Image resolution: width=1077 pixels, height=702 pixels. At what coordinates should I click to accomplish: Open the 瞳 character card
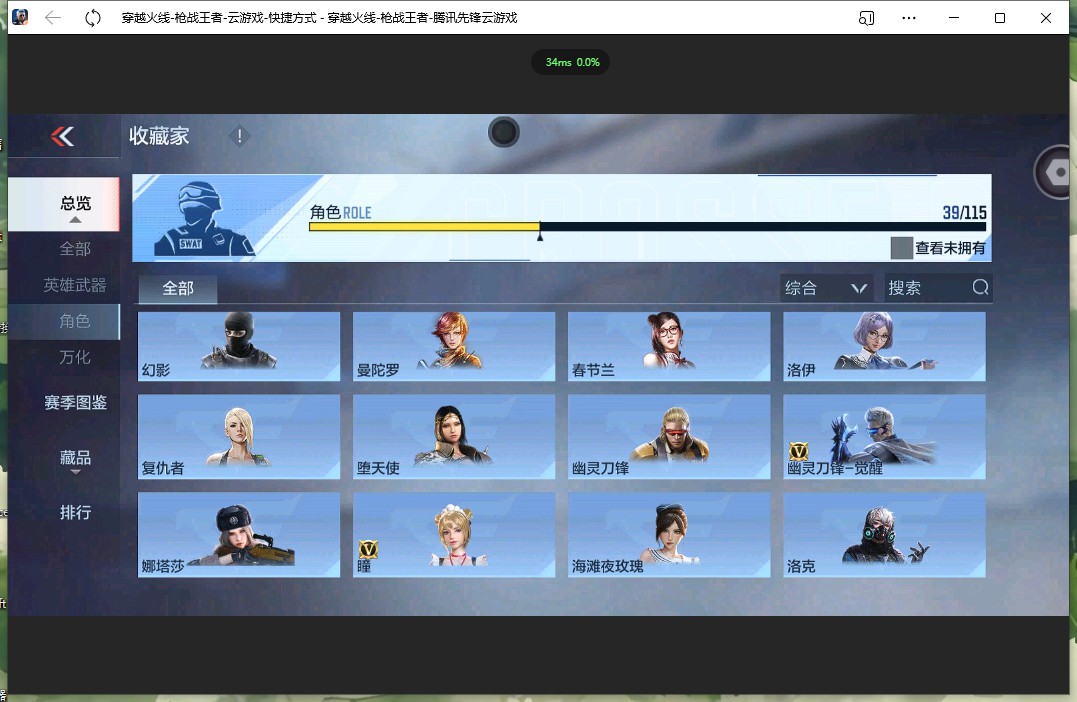tap(454, 534)
